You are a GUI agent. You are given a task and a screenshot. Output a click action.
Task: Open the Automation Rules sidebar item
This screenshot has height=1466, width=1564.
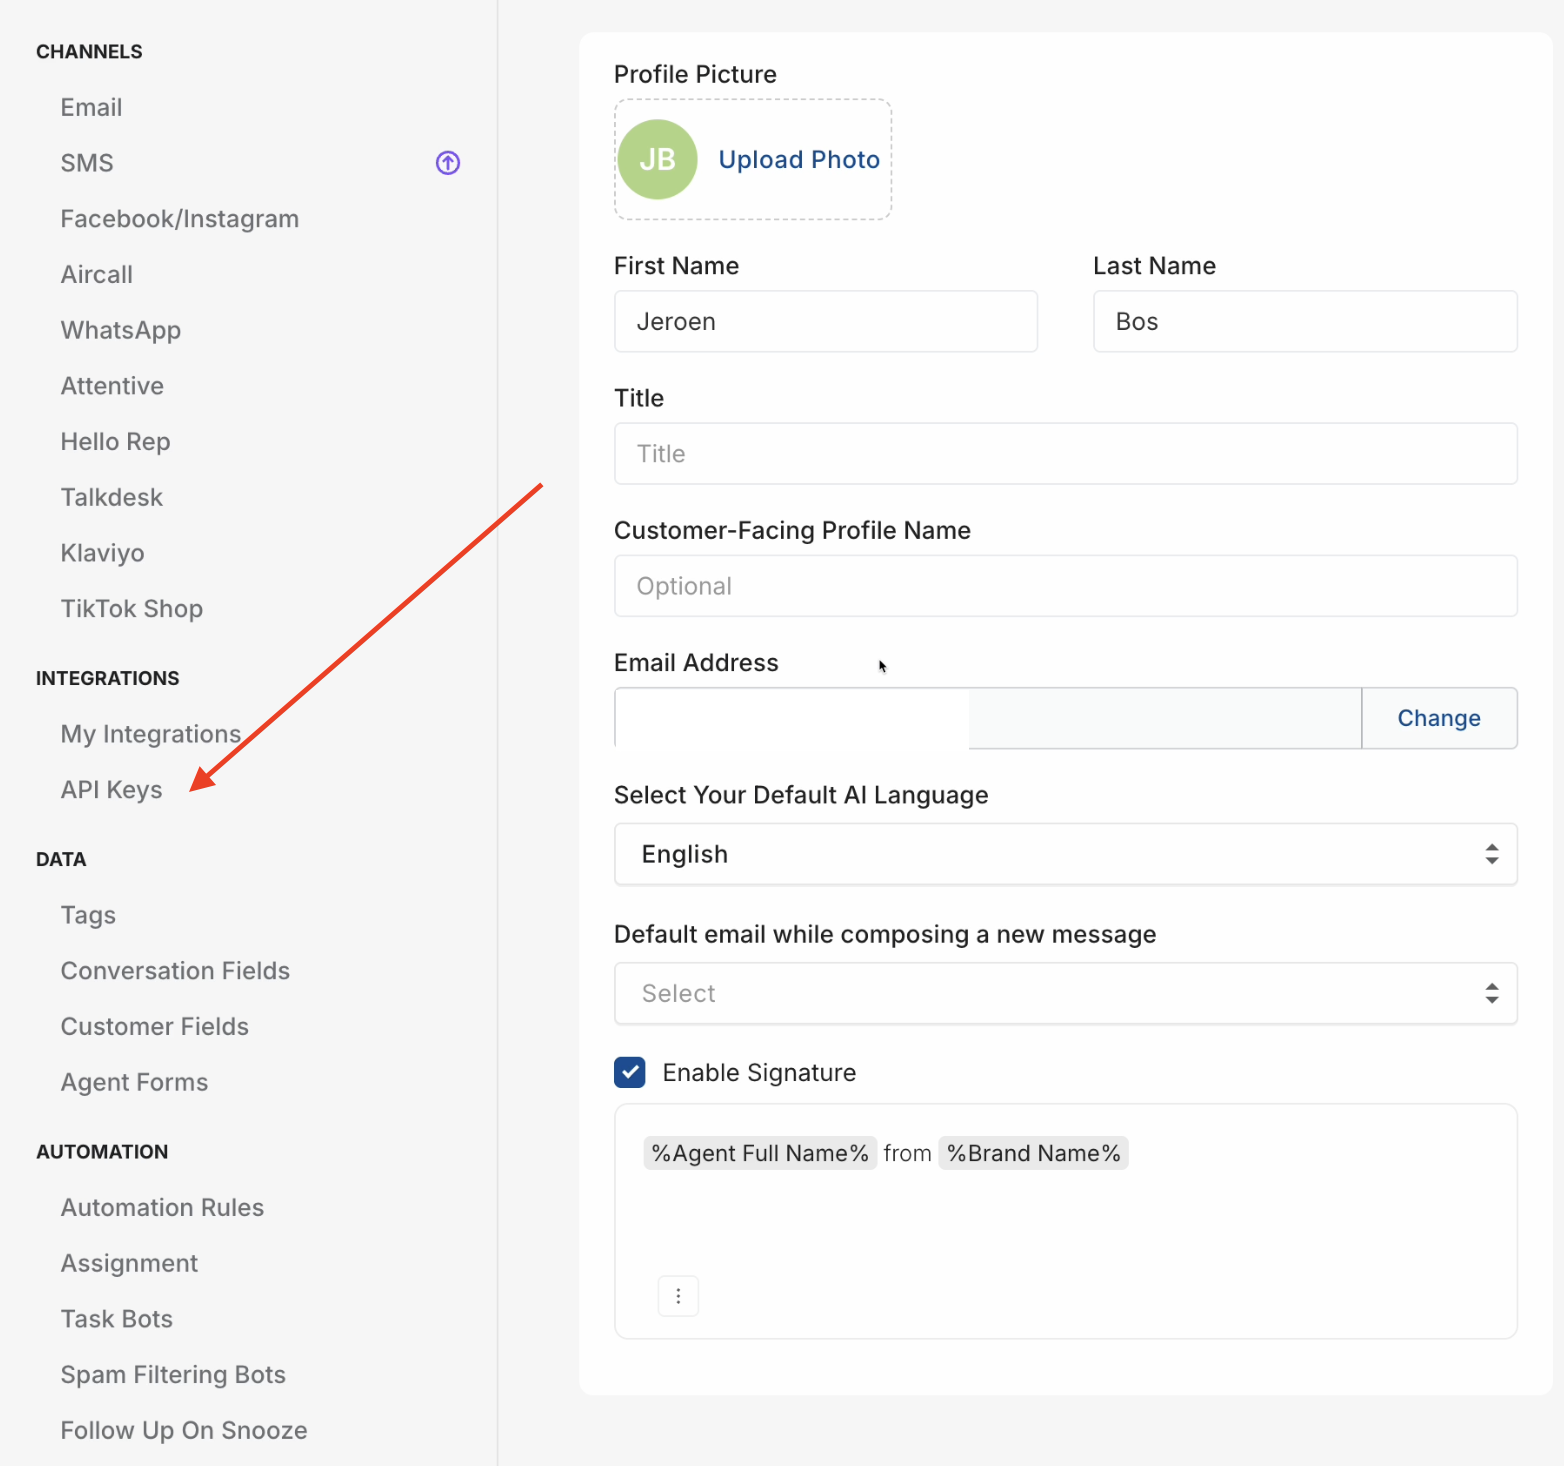point(162,1207)
